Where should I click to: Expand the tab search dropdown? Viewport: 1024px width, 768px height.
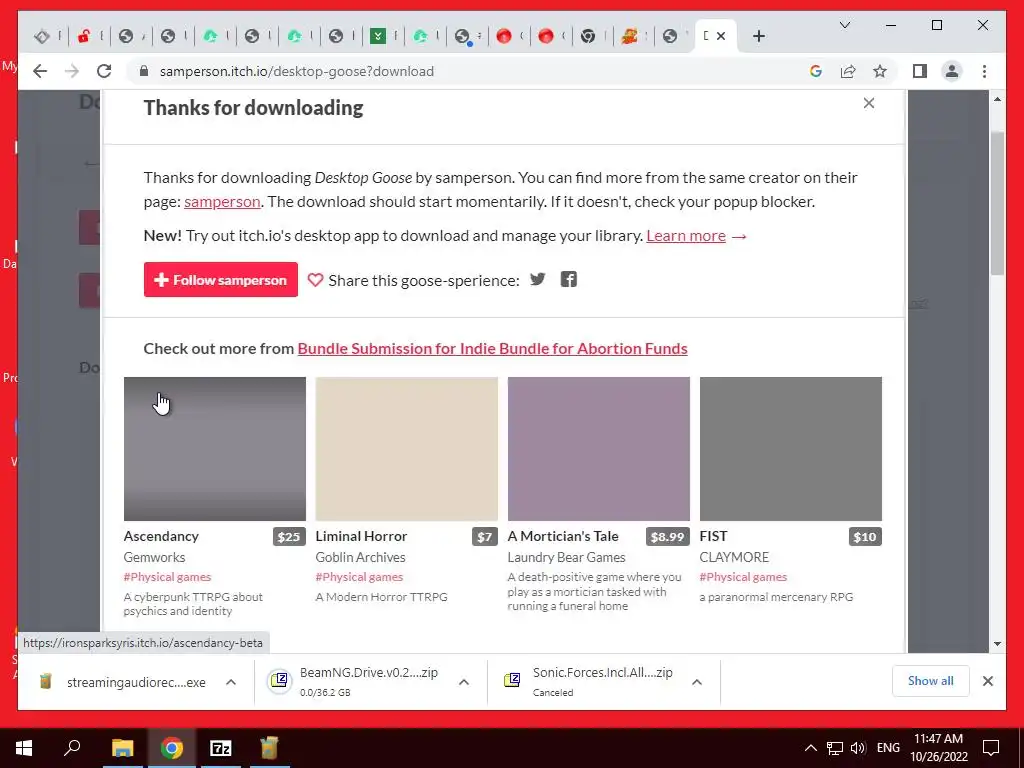pos(844,25)
